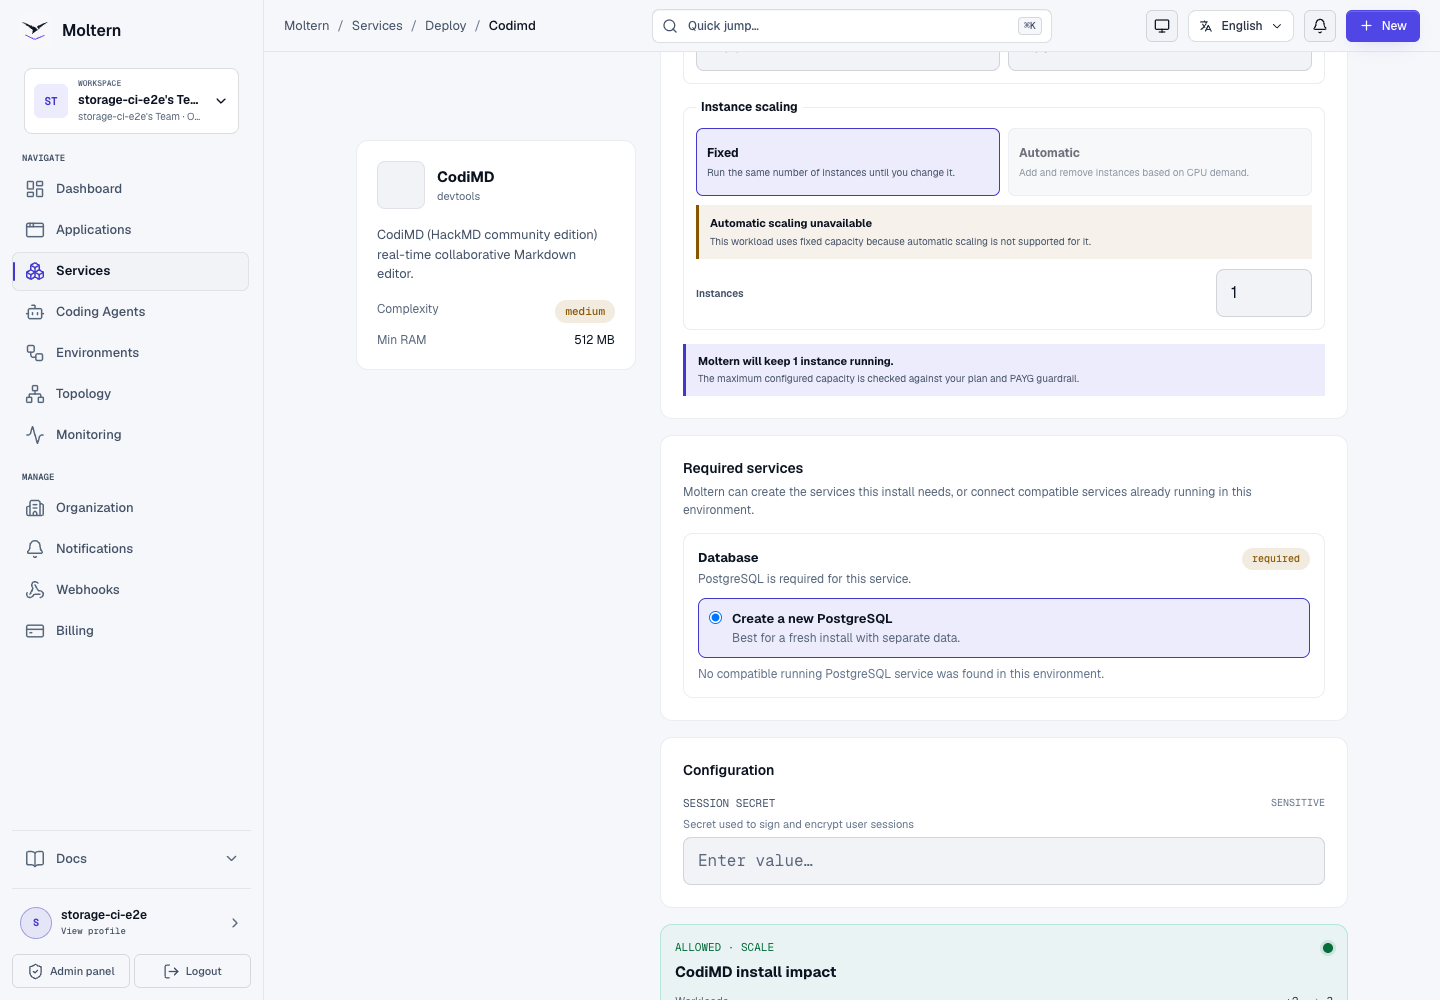This screenshot has width=1440, height=1000.
Task: Open the Dashboard sidebar icon
Action: [35, 189]
